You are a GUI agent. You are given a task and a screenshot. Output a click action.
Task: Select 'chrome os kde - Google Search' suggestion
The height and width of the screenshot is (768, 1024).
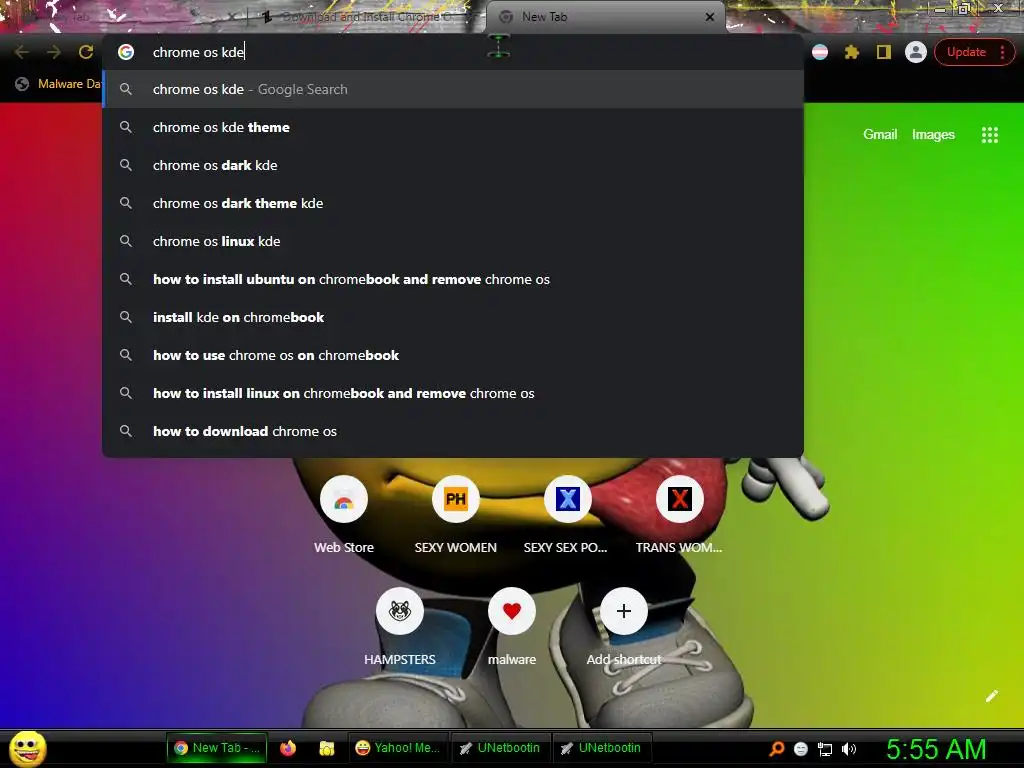click(x=453, y=89)
